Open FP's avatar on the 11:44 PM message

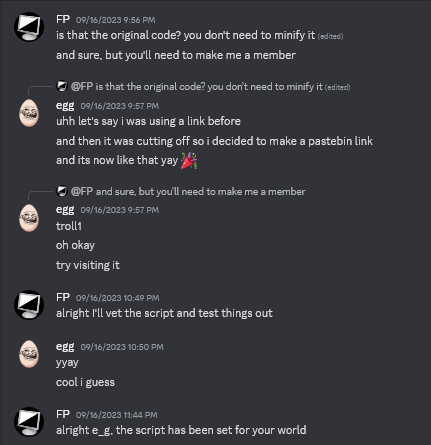(29, 422)
